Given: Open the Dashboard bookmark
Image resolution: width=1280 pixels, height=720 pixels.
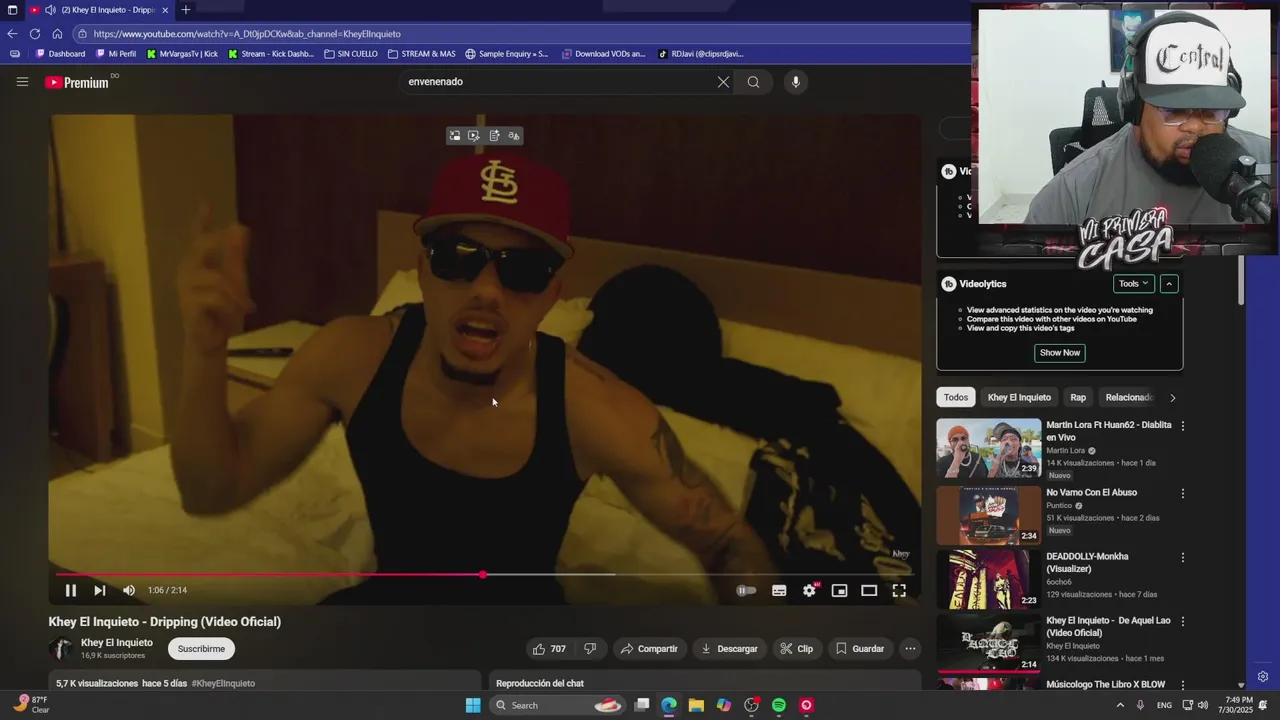Looking at the screenshot, I should [x=60, y=54].
